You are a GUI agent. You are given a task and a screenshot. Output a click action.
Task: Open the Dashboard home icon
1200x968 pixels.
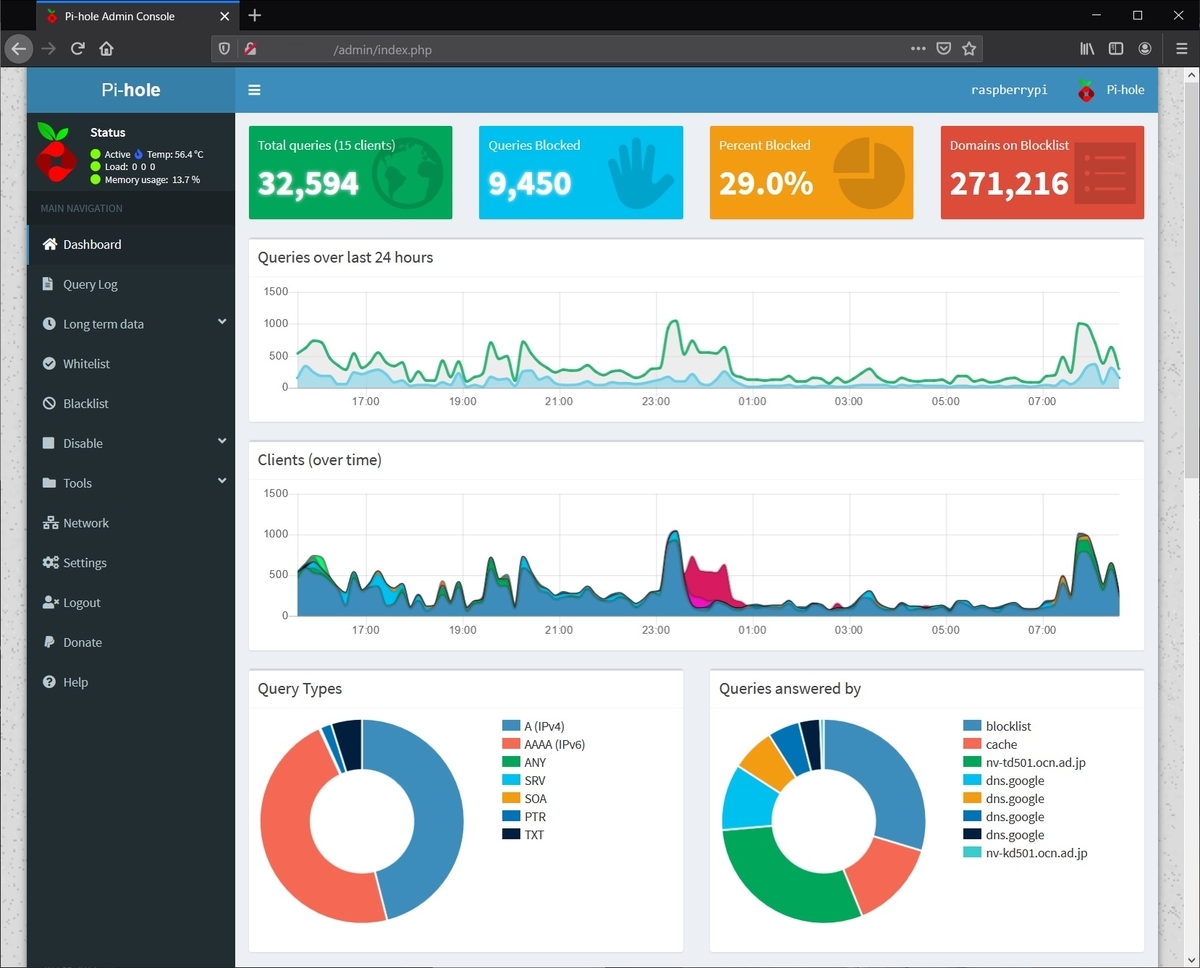point(49,244)
